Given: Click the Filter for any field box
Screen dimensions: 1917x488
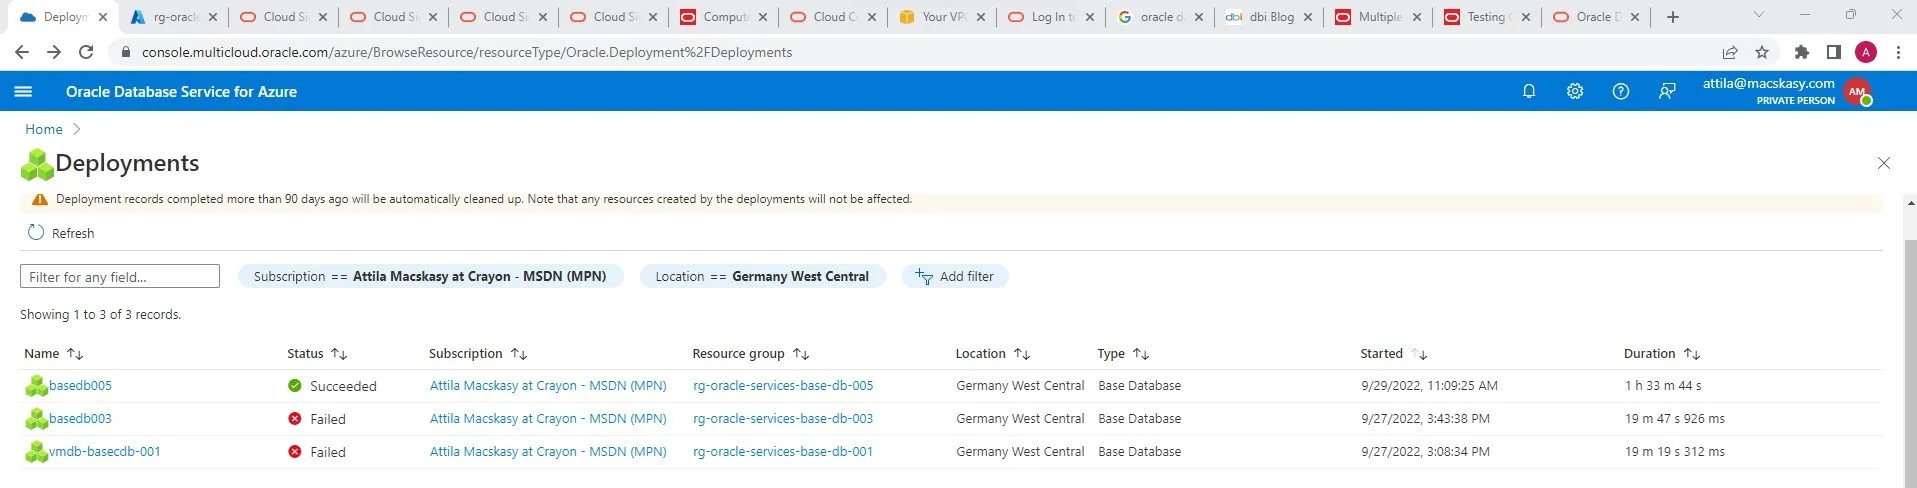Looking at the screenshot, I should pos(120,276).
